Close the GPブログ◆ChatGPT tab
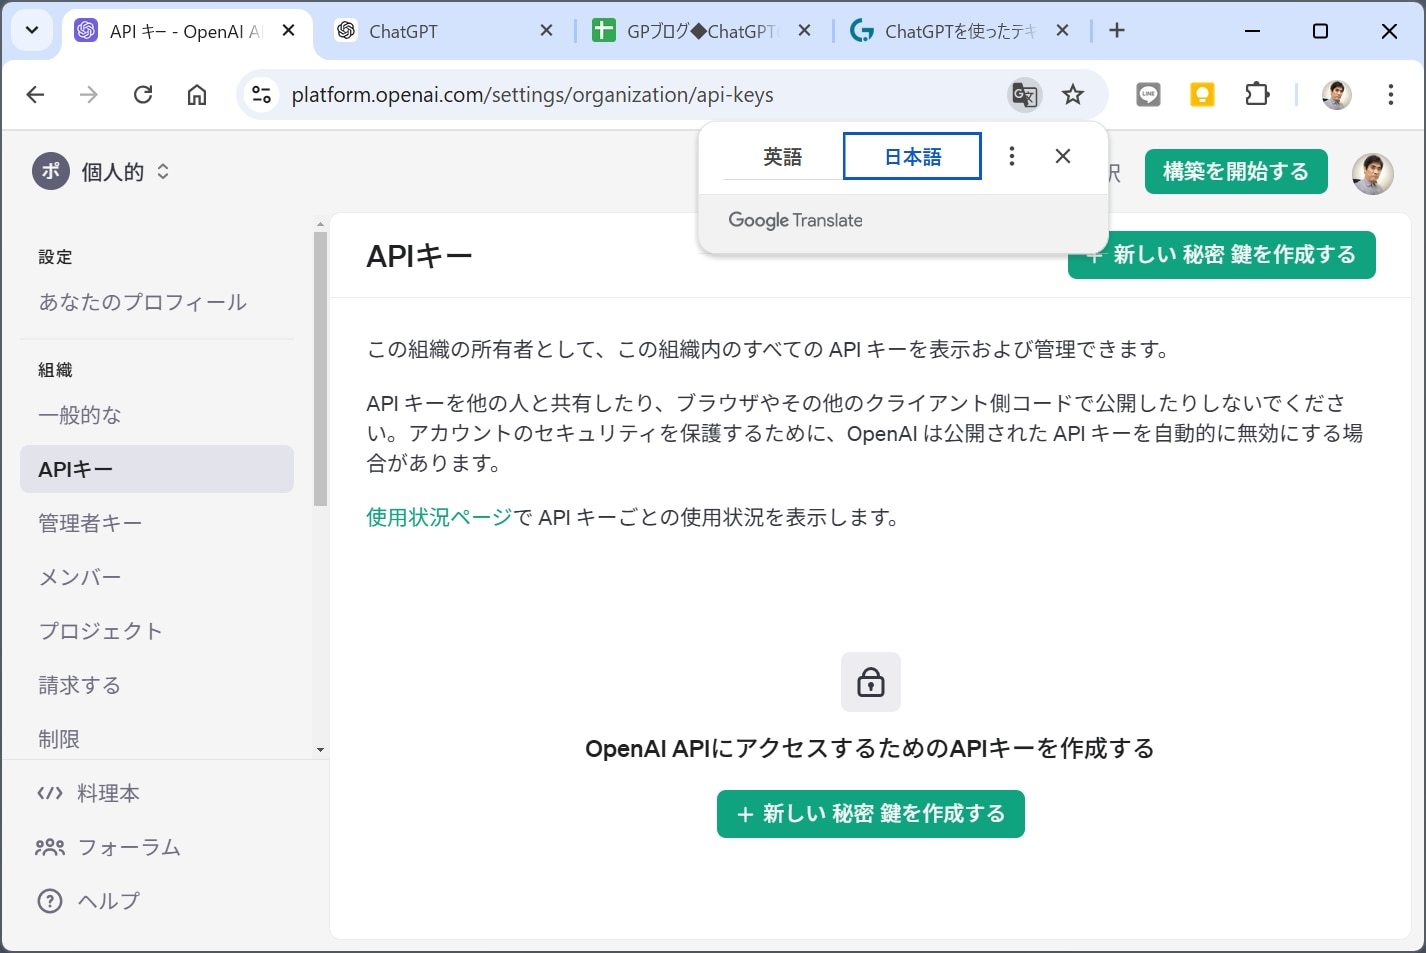This screenshot has width=1426, height=953. (805, 31)
